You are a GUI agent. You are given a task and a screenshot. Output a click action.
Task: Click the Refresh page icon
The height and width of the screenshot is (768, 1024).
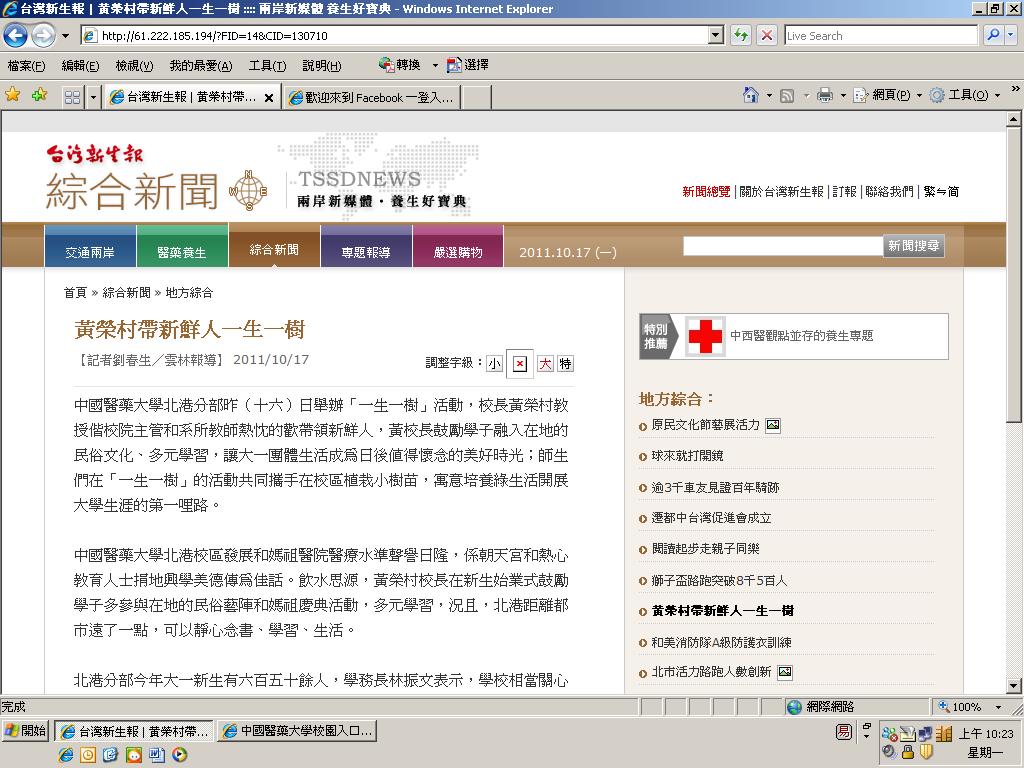(741, 35)
